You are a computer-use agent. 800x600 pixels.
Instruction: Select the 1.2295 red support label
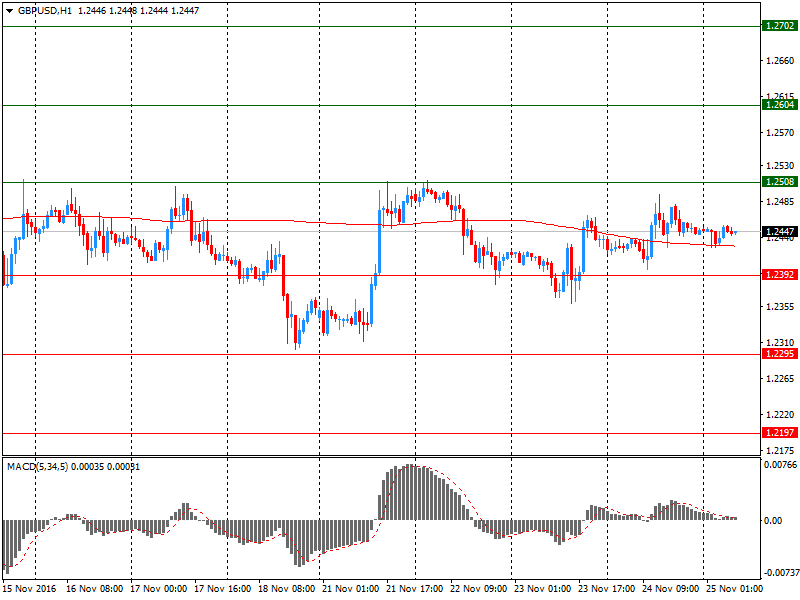pyautogui.click(x=780, y=354)
